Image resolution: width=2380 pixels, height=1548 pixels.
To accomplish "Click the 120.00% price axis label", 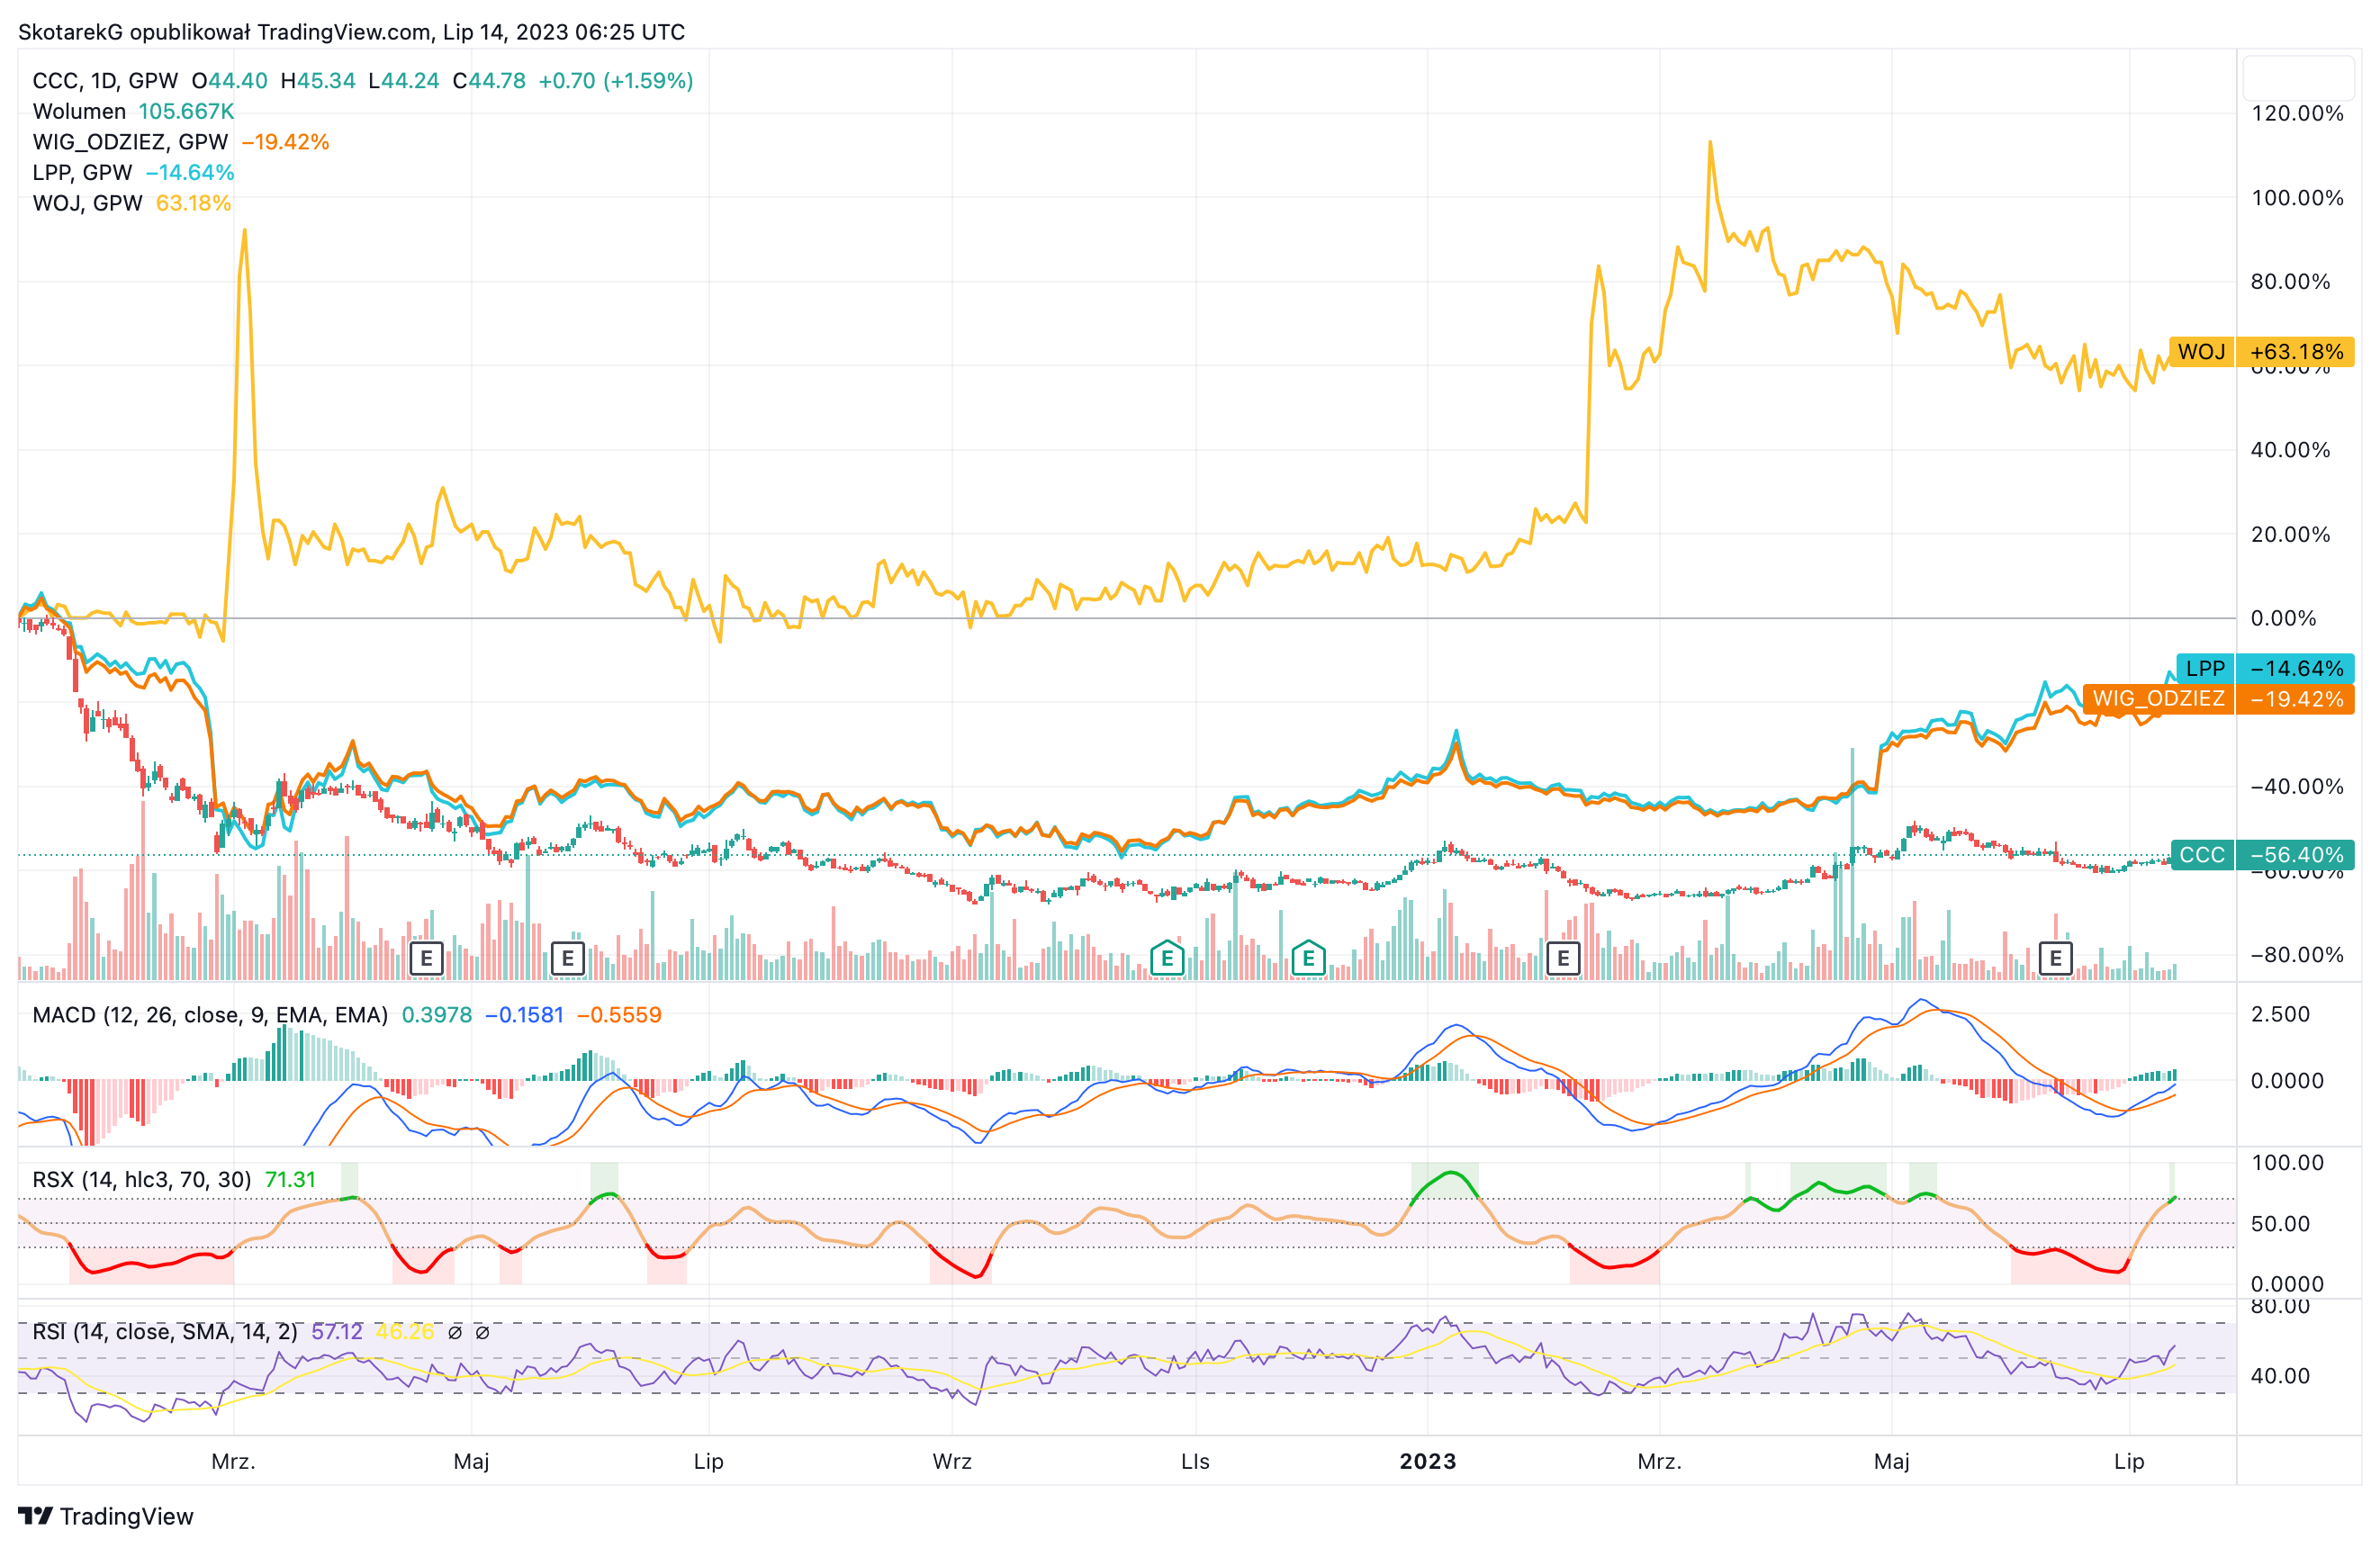I will (x=2297, y=113).
